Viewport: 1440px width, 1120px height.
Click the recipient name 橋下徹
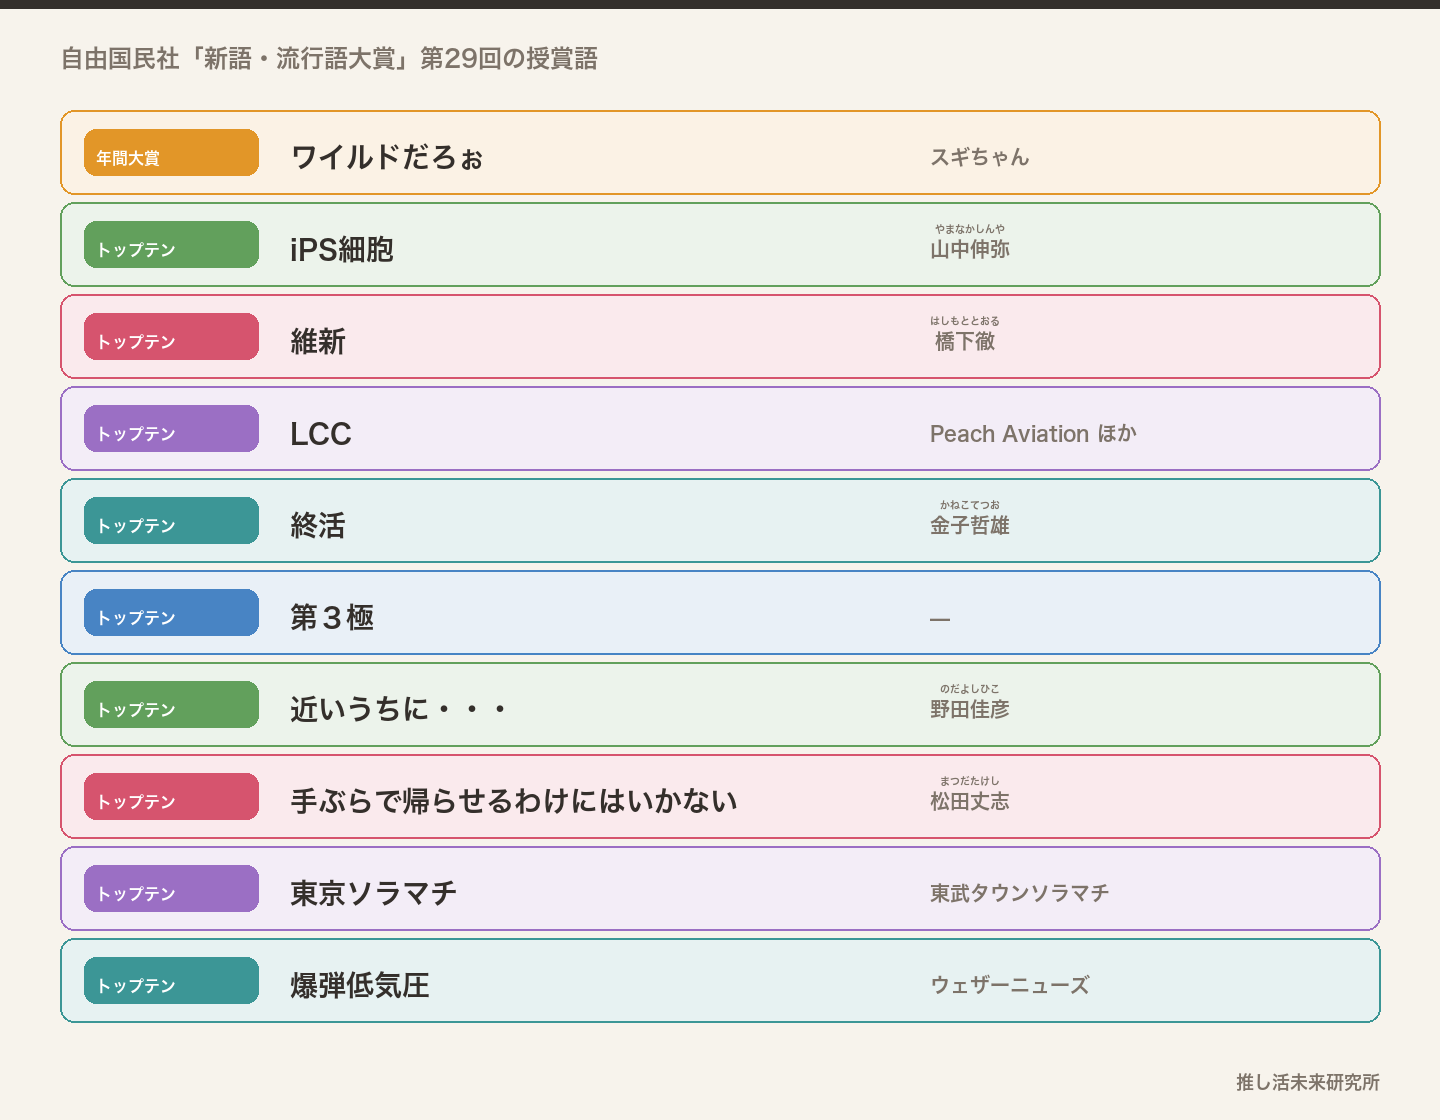click(x=965, y=341)
